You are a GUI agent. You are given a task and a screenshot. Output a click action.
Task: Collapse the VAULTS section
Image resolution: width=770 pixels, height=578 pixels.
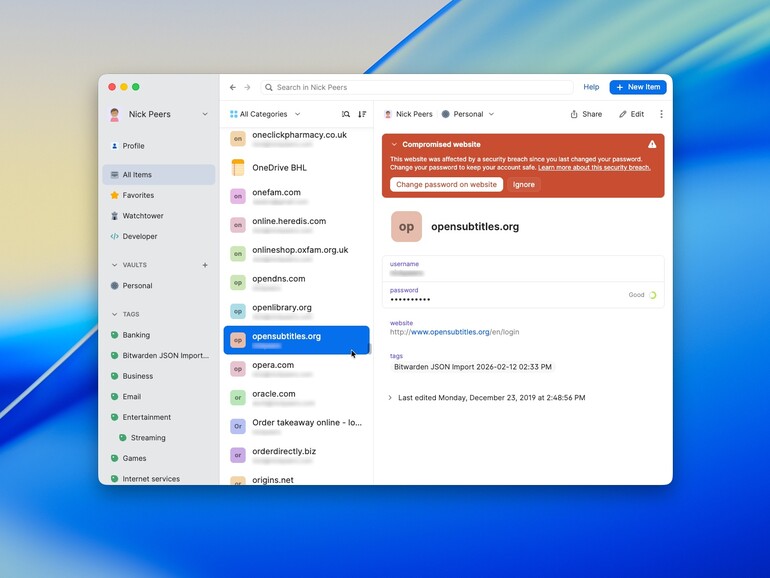click(114, 265)
